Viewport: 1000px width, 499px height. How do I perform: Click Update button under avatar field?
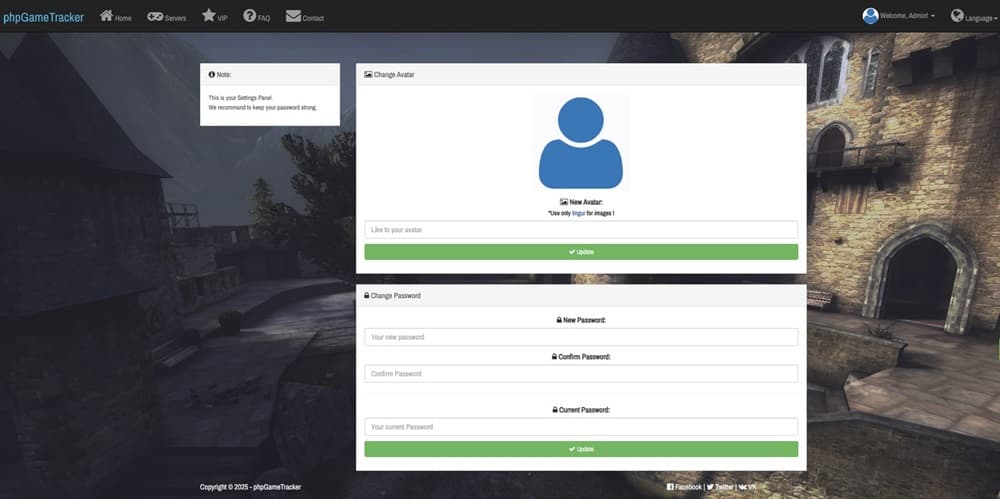pos(581,252)
